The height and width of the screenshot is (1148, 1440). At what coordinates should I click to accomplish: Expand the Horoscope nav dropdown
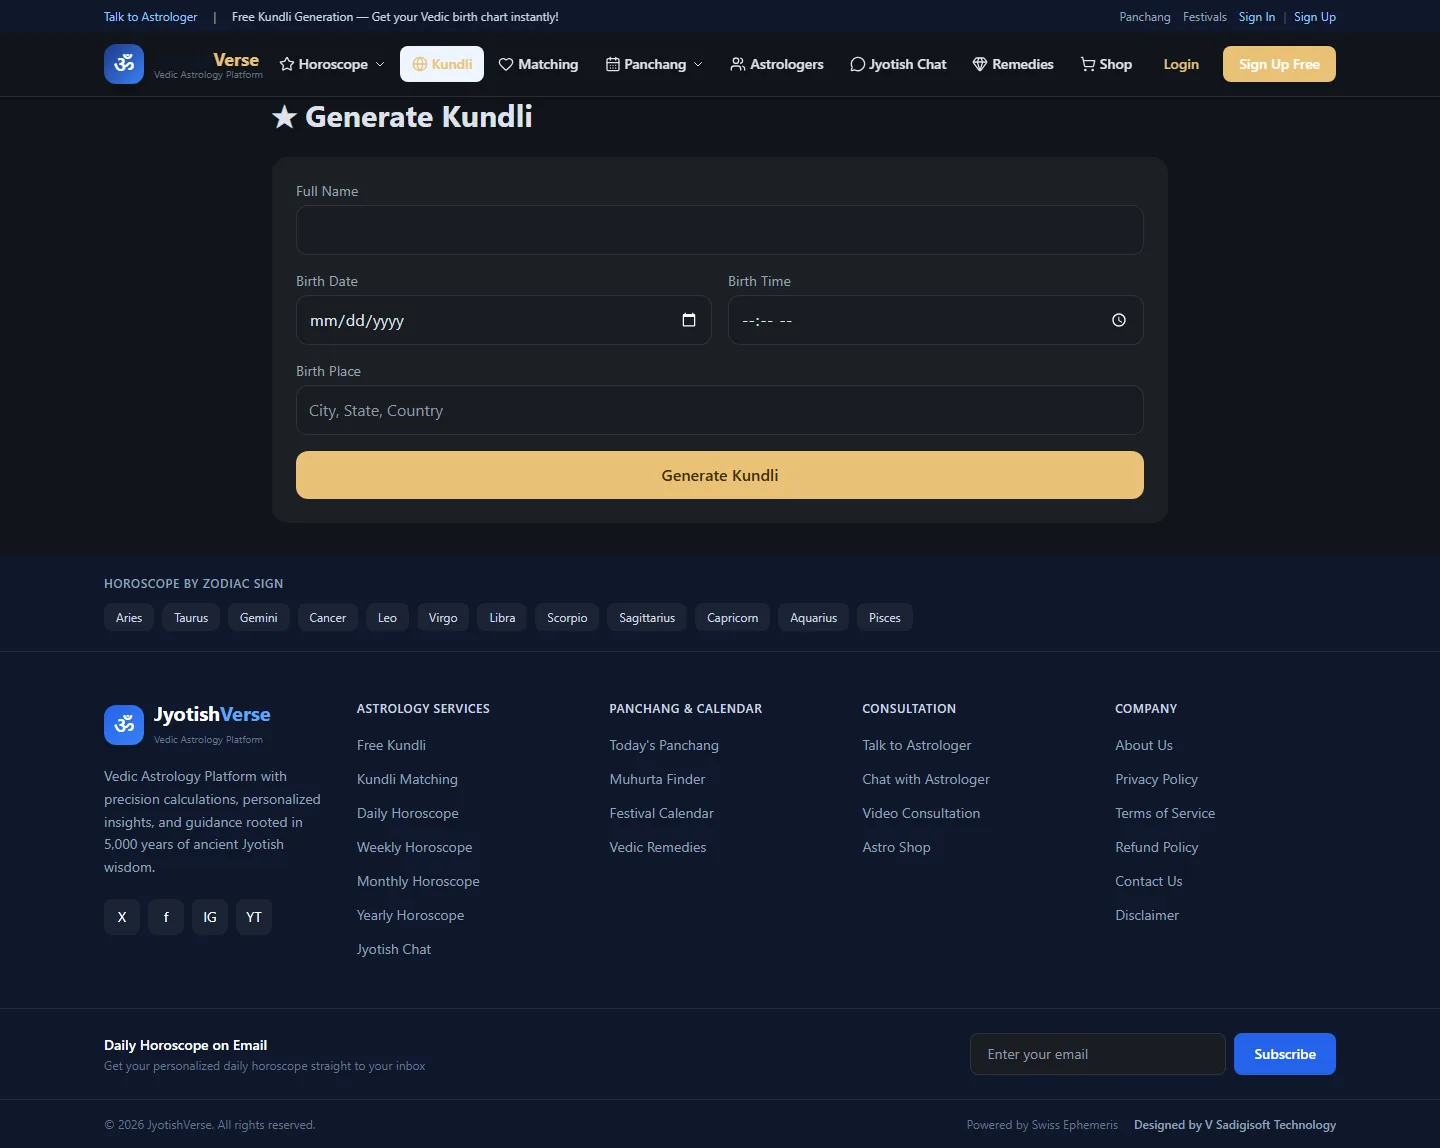coord(332,64)
